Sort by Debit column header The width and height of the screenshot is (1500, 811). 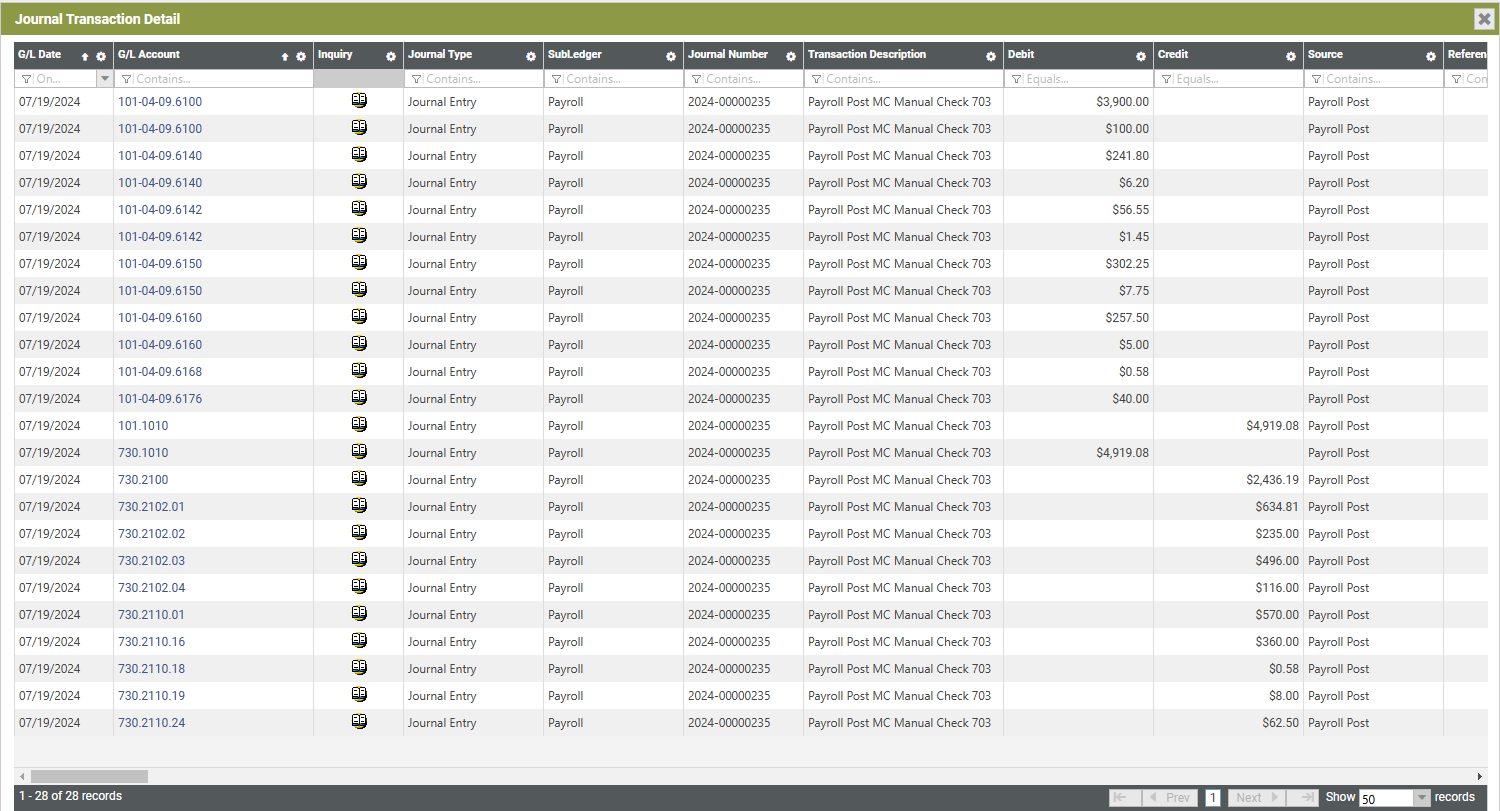1021,55
